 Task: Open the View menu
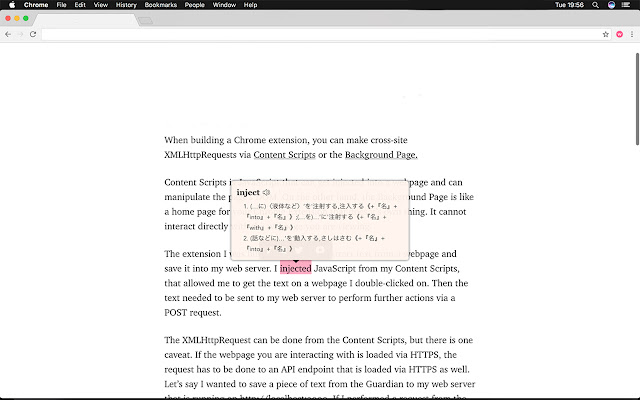pos(101,5)
